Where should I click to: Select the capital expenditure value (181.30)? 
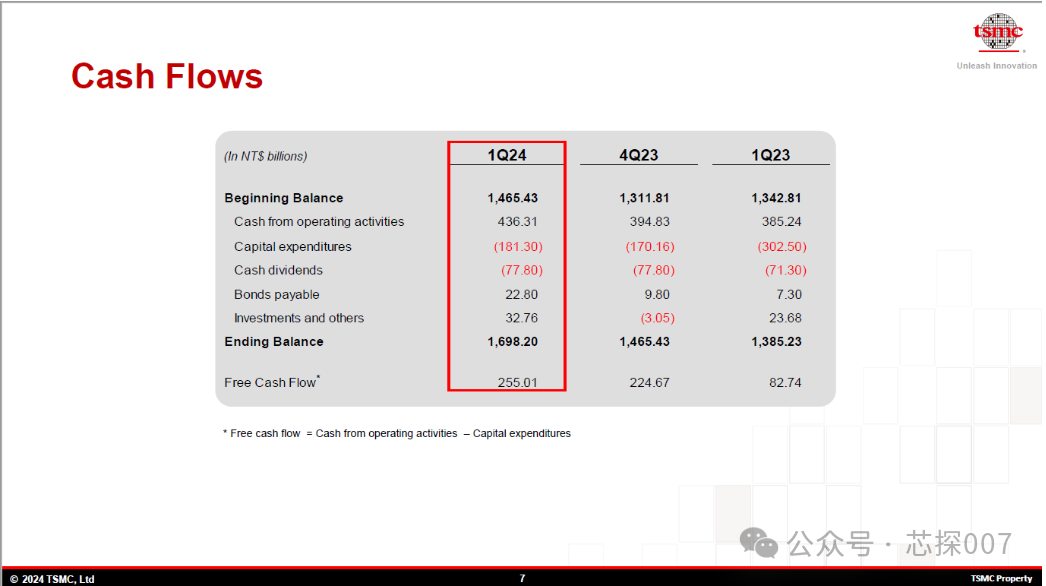518,246
